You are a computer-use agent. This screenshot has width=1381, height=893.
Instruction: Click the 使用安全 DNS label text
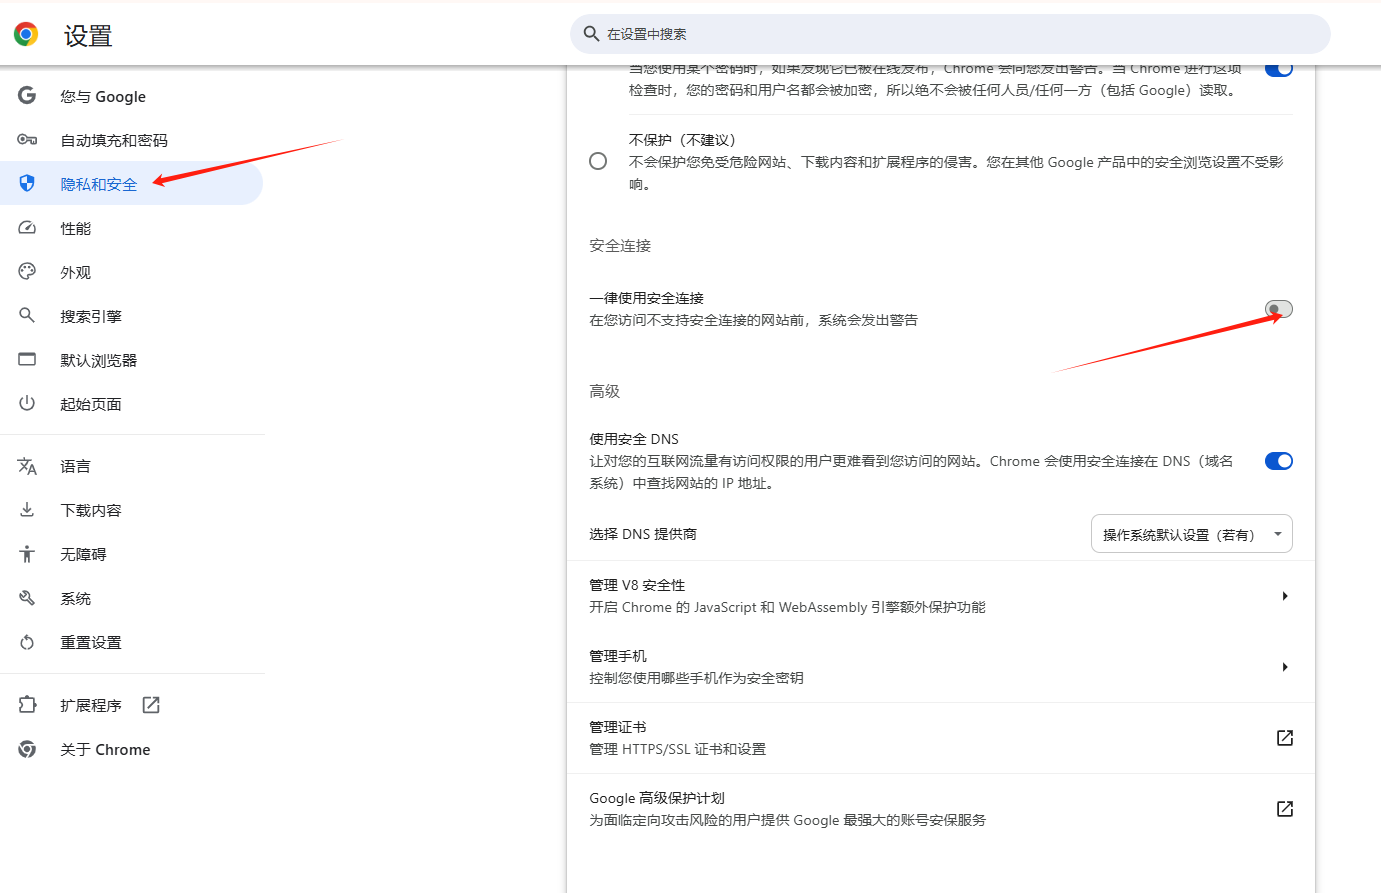coord(634,439)
